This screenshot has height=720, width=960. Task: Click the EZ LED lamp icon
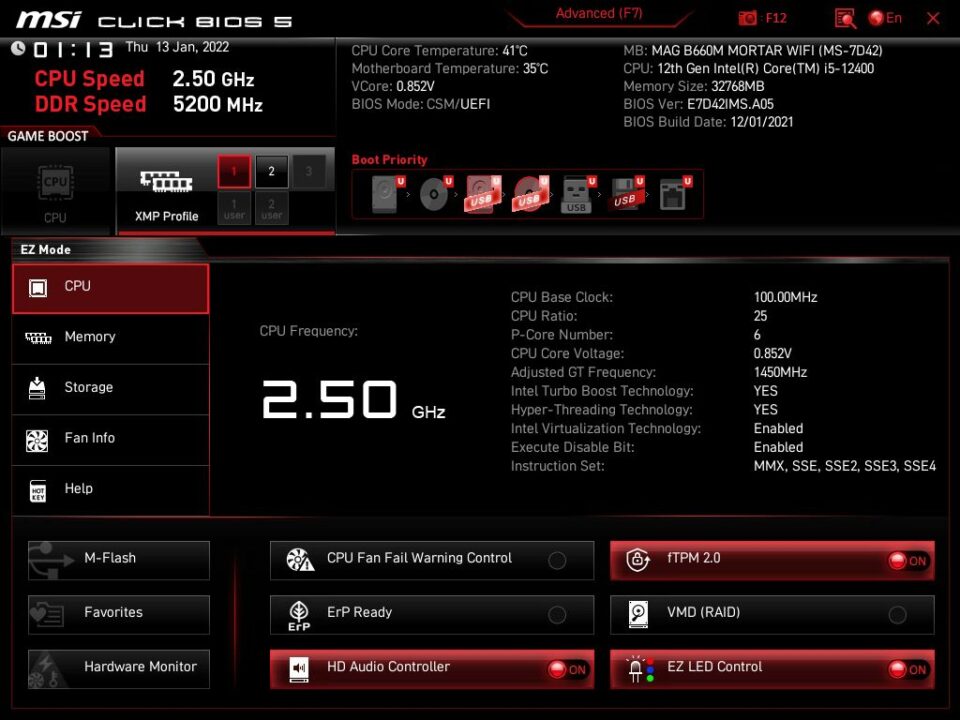(640, 669)
